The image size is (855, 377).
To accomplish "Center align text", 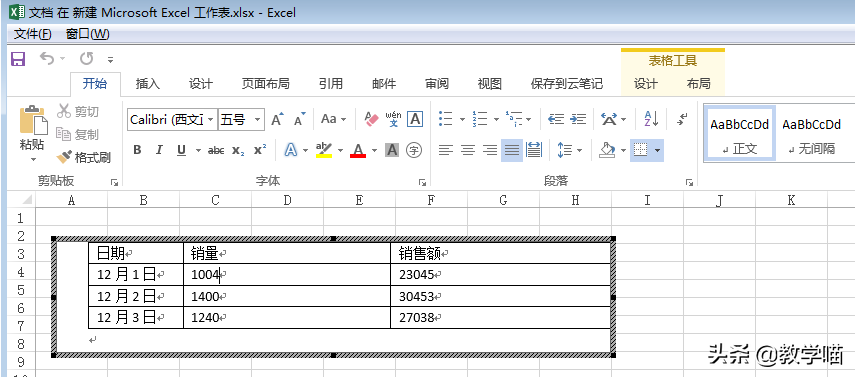I will (468, 150).
